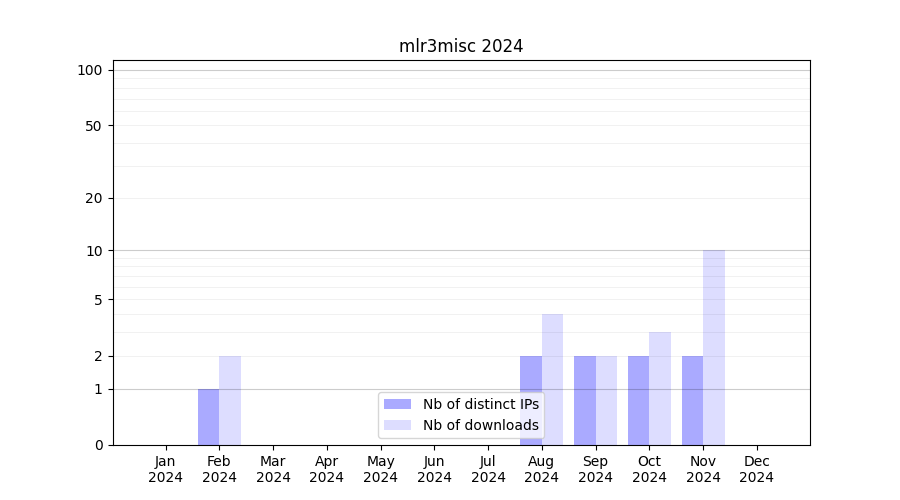Image resolution: width=900 pixels, height=500 pixels.
Task: Select the 'Nb of distinct IPs' legend label
Action: (x=480, y=404)
